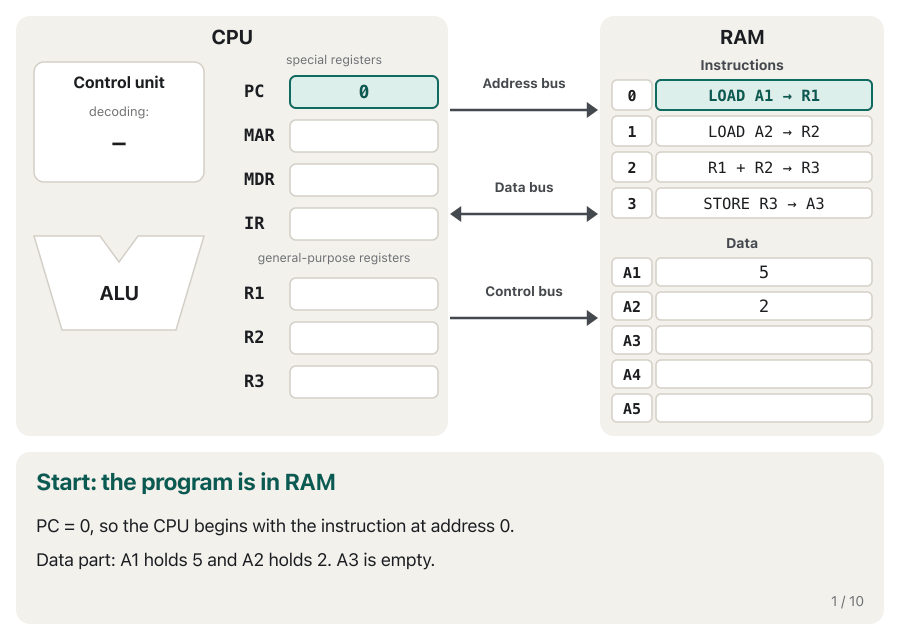Click the general-purpose registers caption
Image resolution: width=900 pixels, height=640 pixels.
pos(333,258)
